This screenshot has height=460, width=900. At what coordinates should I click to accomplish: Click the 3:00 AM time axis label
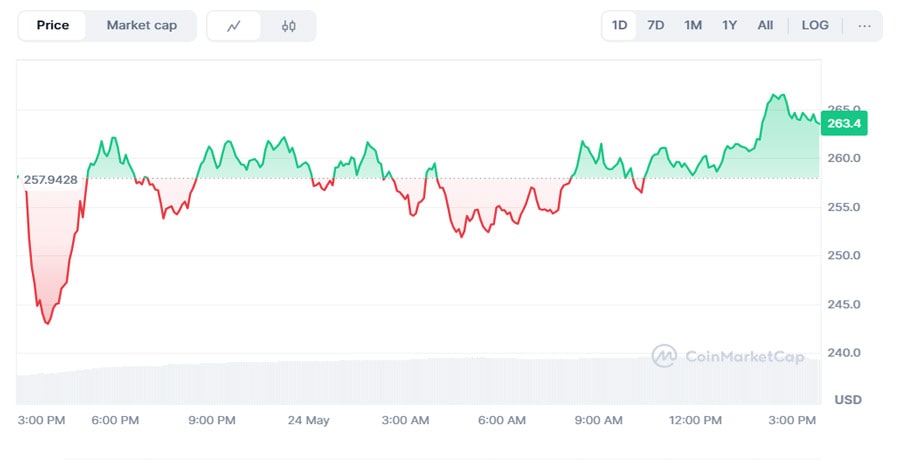tap(405, 420)
